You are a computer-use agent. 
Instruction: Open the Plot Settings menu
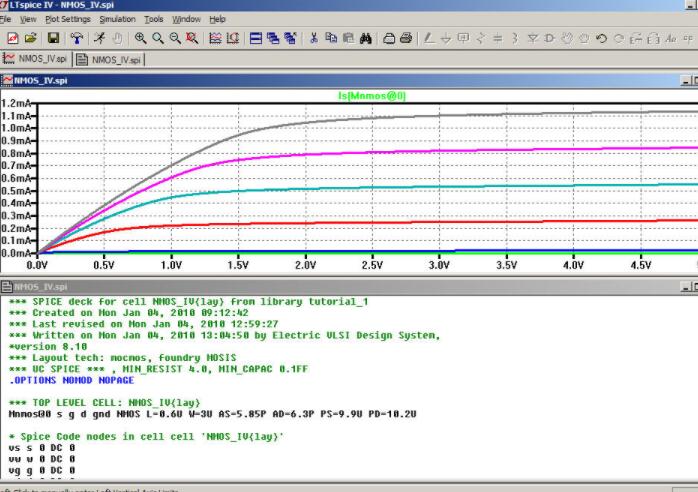coord(67,19)
